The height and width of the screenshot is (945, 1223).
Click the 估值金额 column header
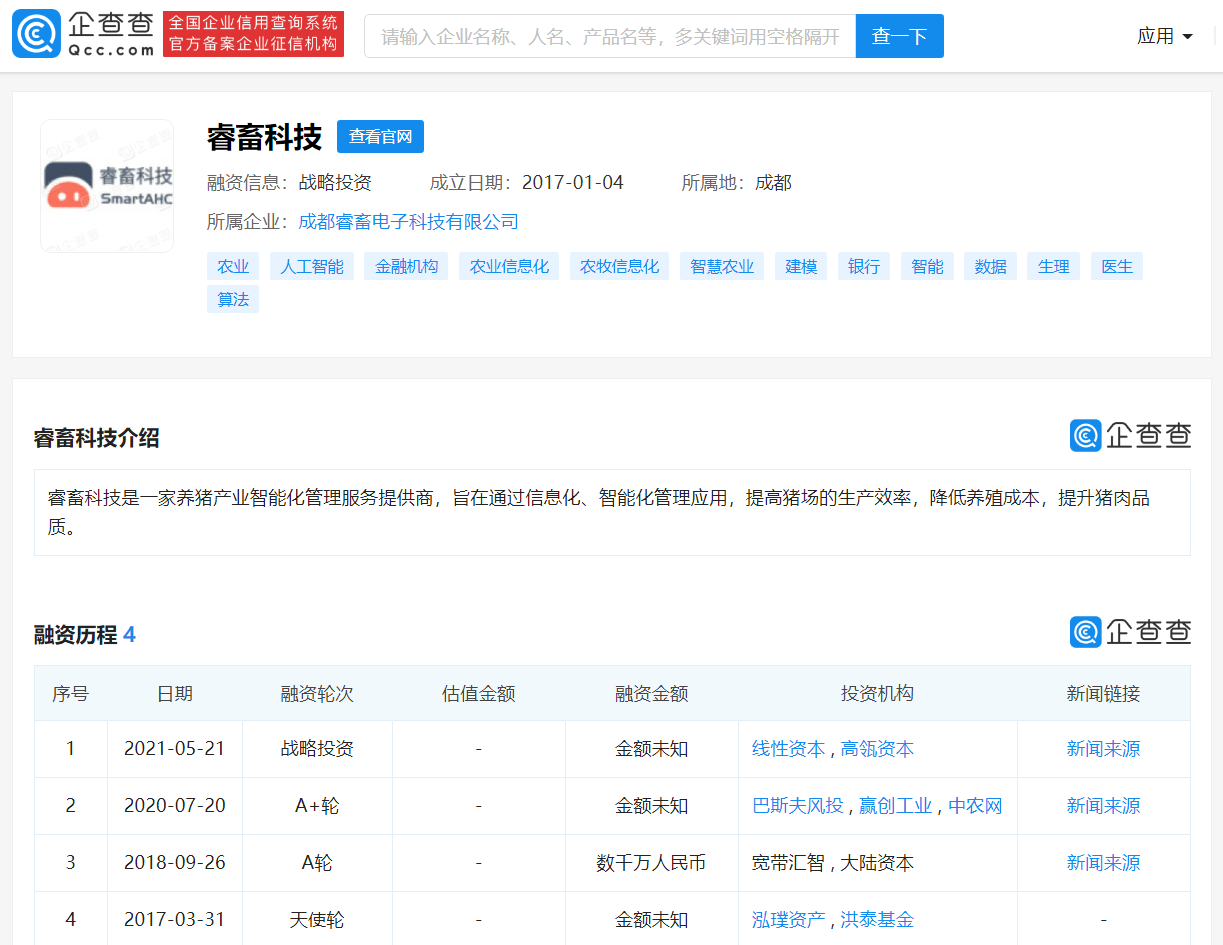click(479, 693)
